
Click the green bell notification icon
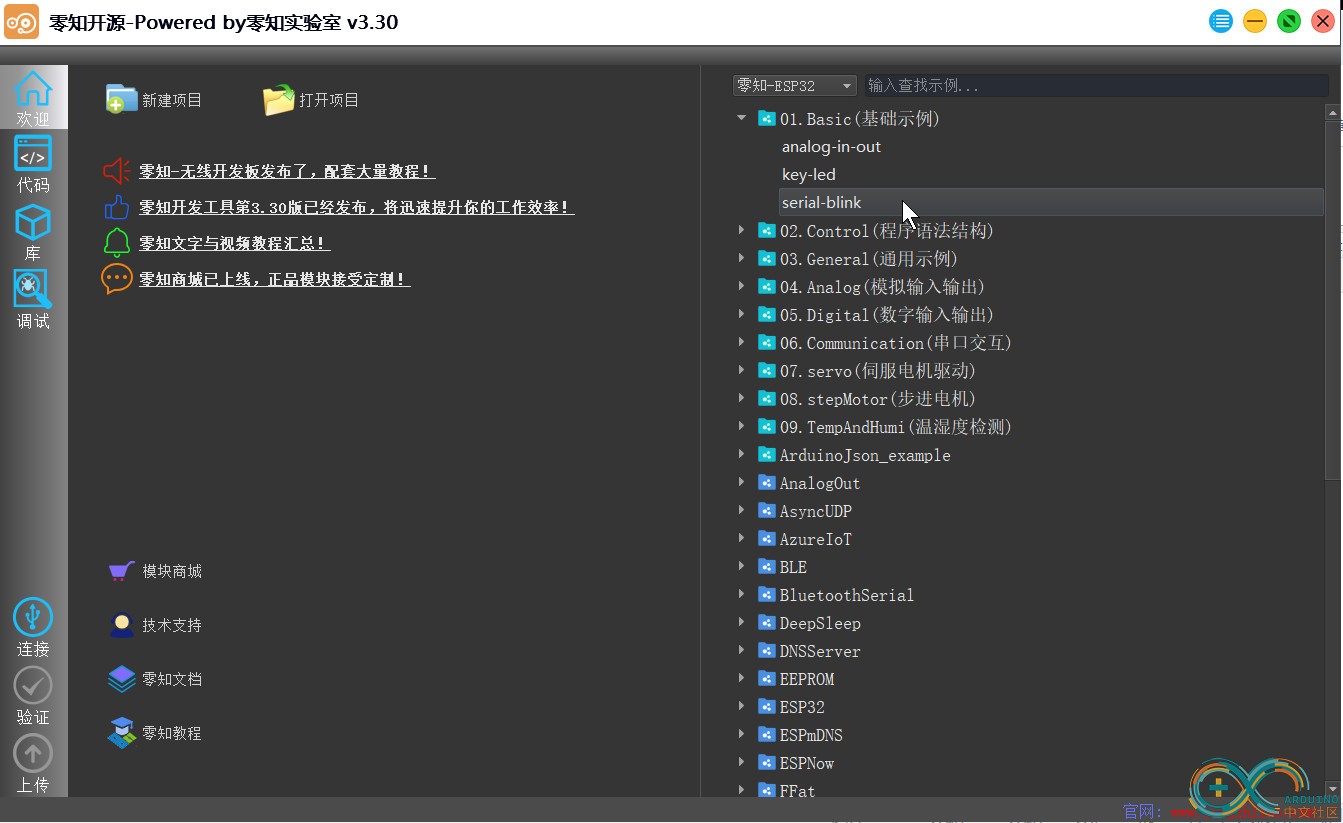click(117, 243)
